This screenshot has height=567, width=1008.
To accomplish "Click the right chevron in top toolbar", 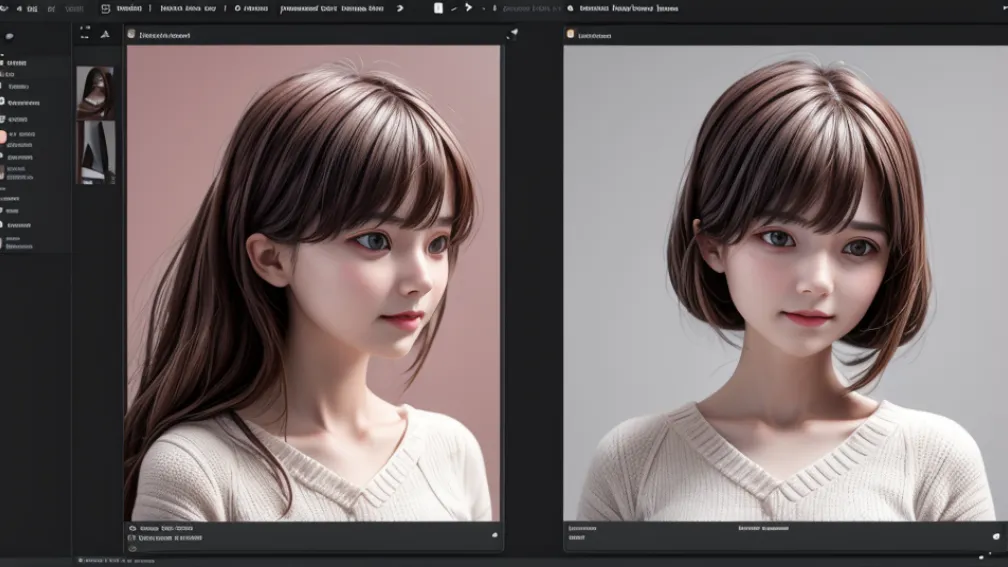I will tap(400, 8).
